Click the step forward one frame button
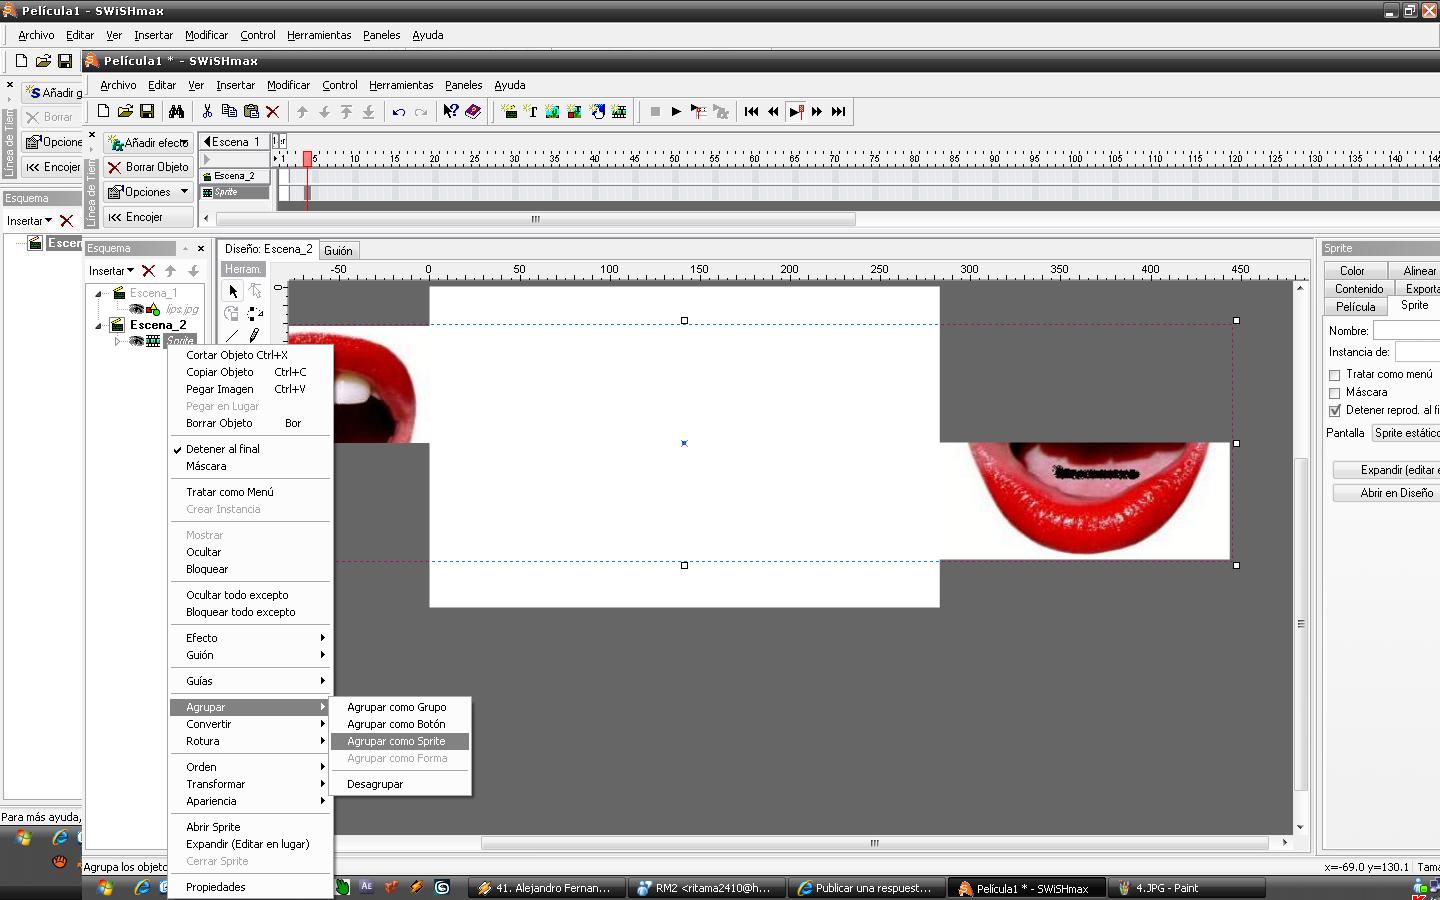This screenshot has width=1440, height=900. coord(817,111)
